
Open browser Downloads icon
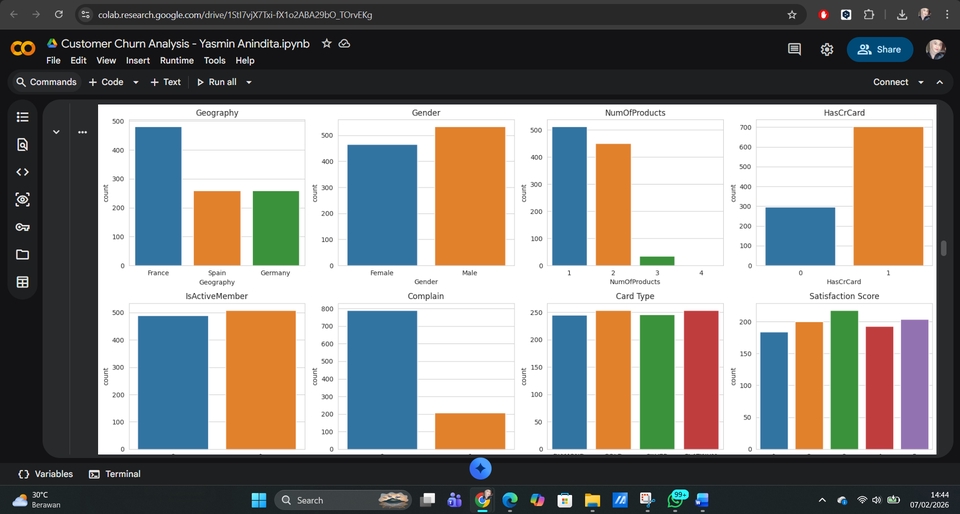pyautogui.click(x=902, y=15)
